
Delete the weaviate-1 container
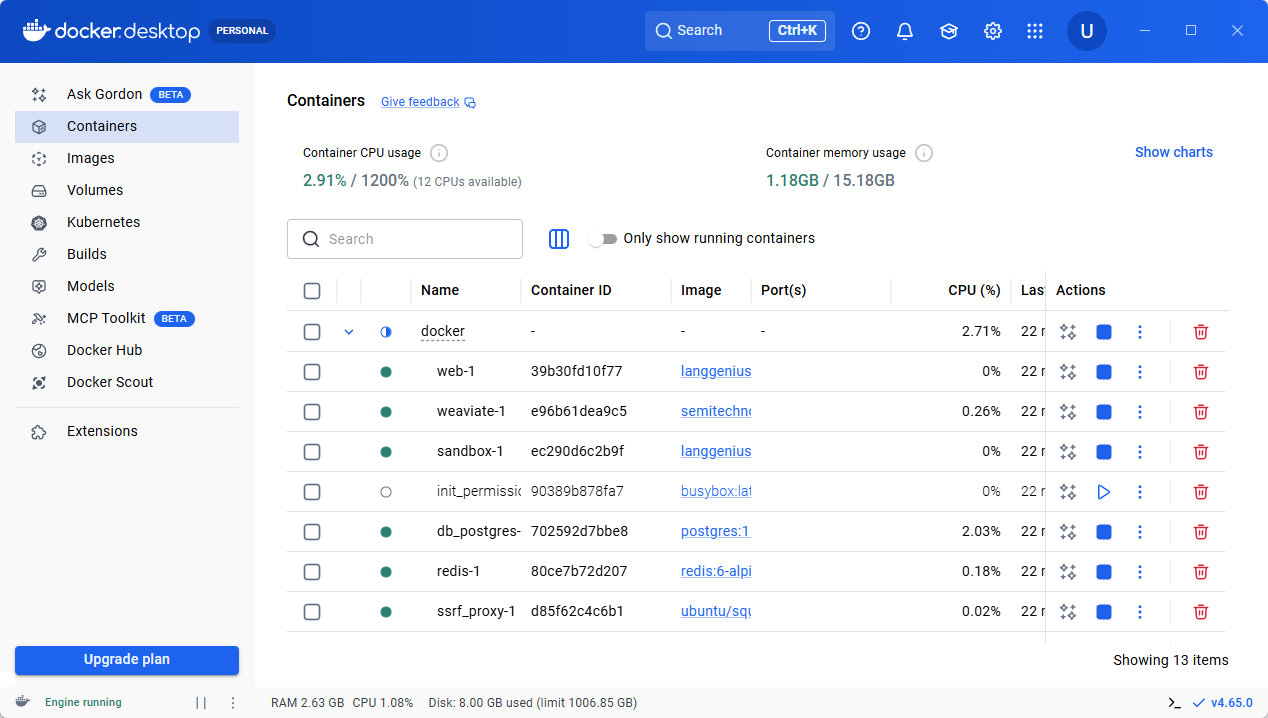point(1201,412)
